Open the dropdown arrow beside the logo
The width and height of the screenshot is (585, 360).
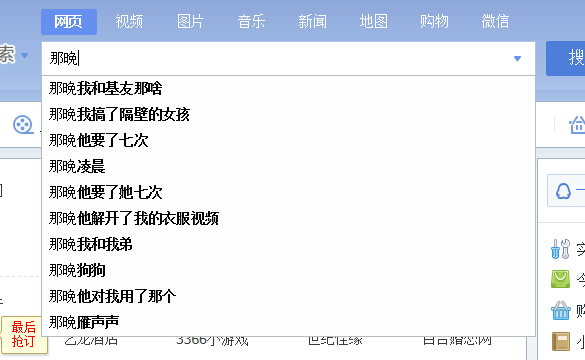25,56
